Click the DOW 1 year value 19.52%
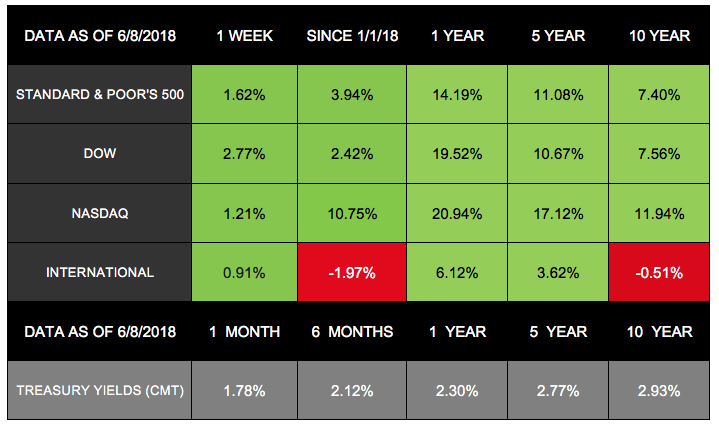This screenshot has height=428, width=719. point(456,154)
